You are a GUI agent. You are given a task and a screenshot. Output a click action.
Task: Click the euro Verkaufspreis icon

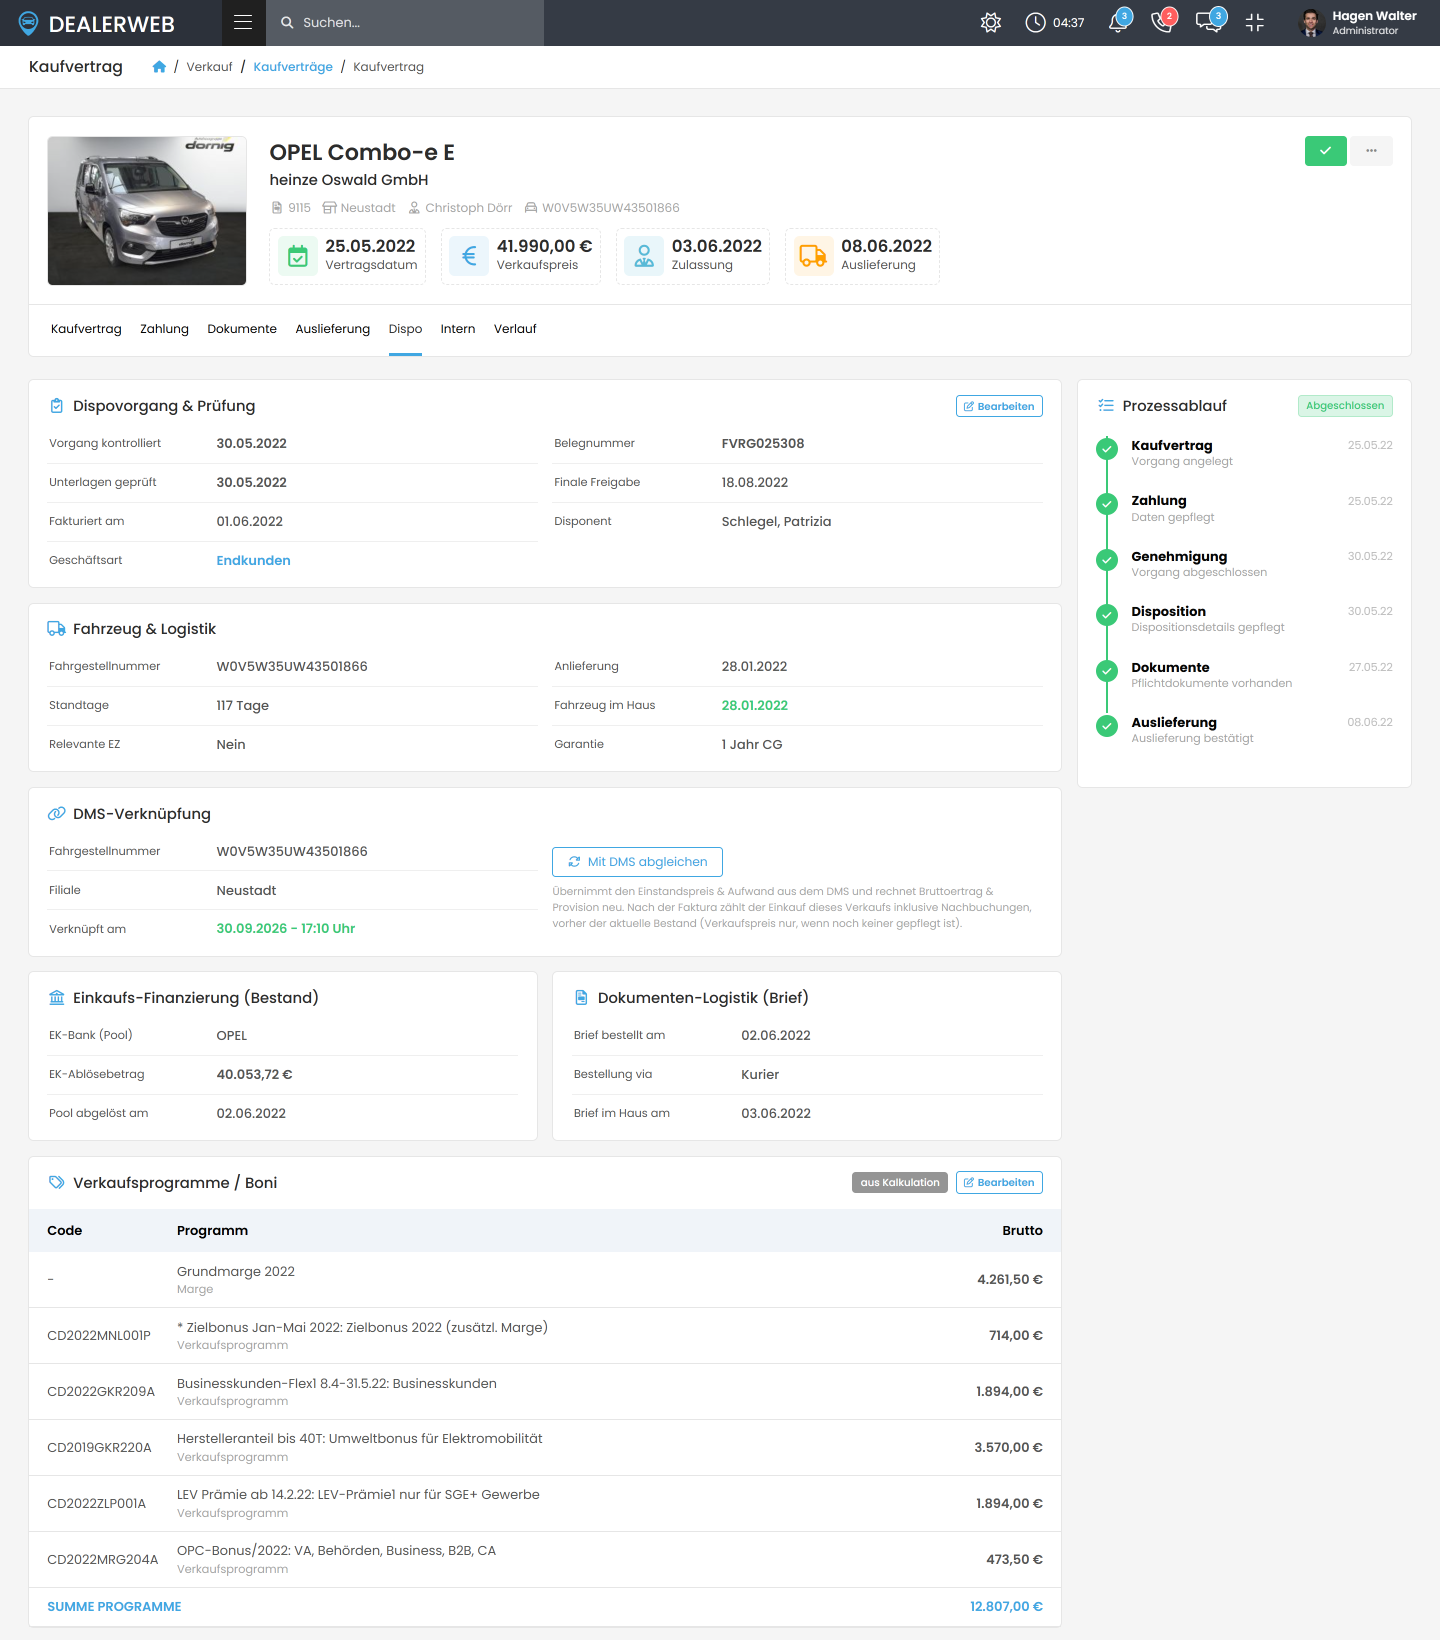(469, 256)
